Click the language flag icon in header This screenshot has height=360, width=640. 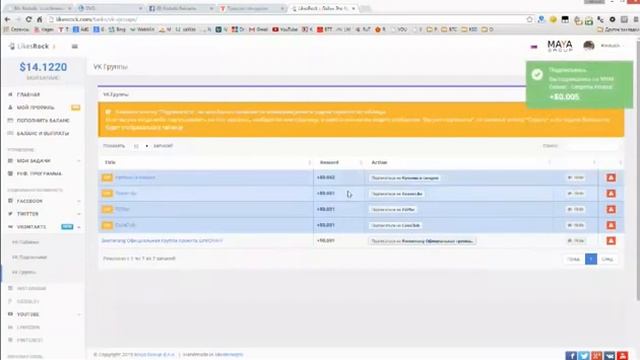pos(533,47)
